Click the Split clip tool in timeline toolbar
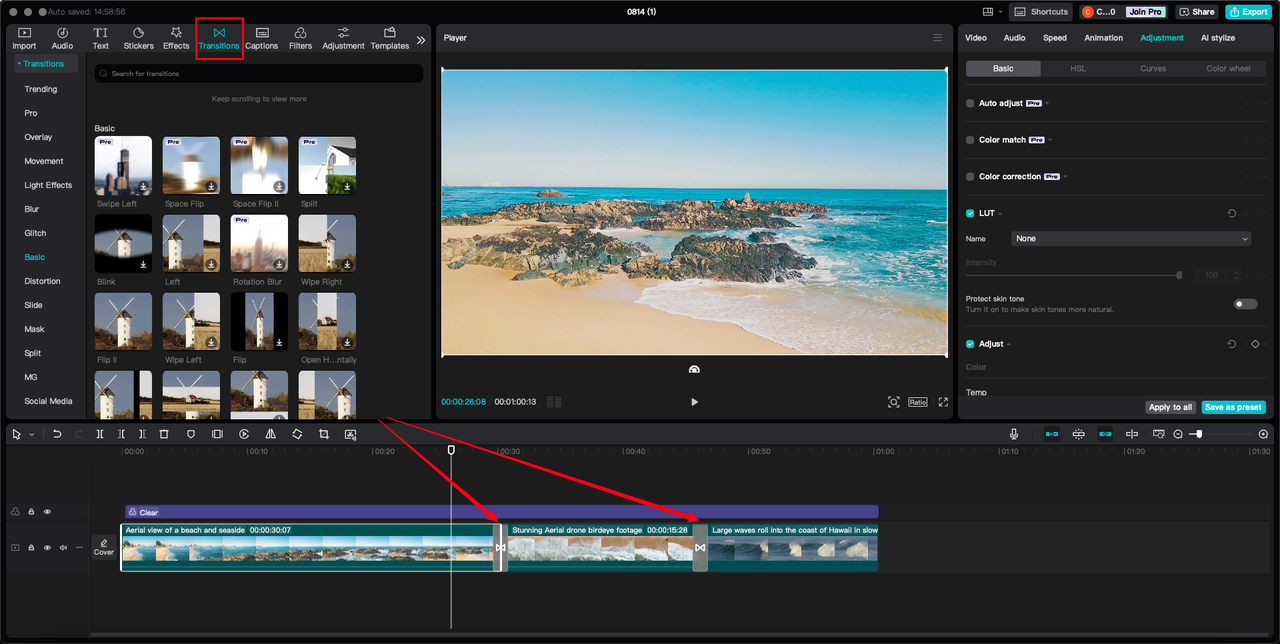 coord(100,434)
